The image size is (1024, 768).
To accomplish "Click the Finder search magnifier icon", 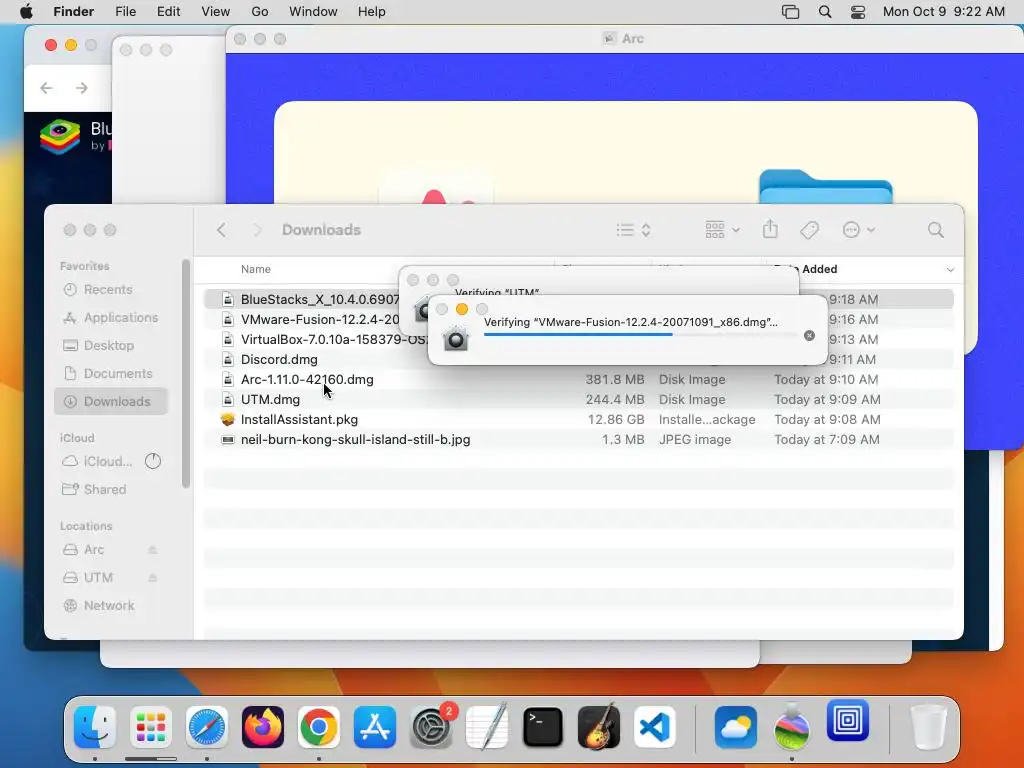I will point(935,230).
